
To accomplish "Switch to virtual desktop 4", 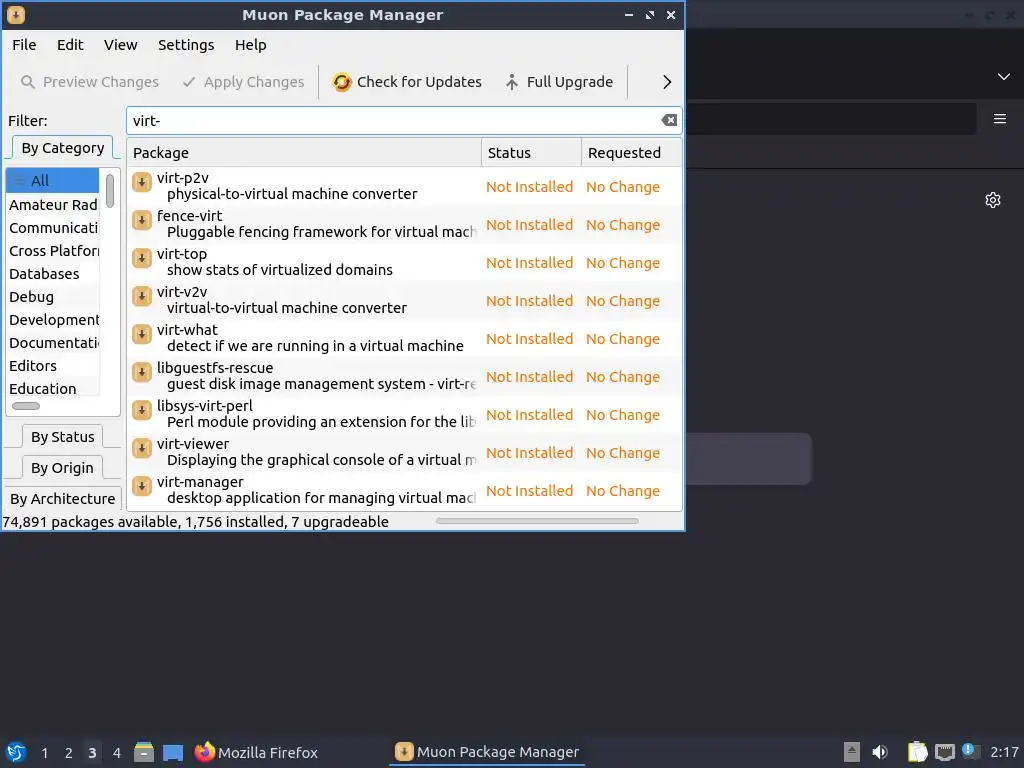I will coord(117,753).
